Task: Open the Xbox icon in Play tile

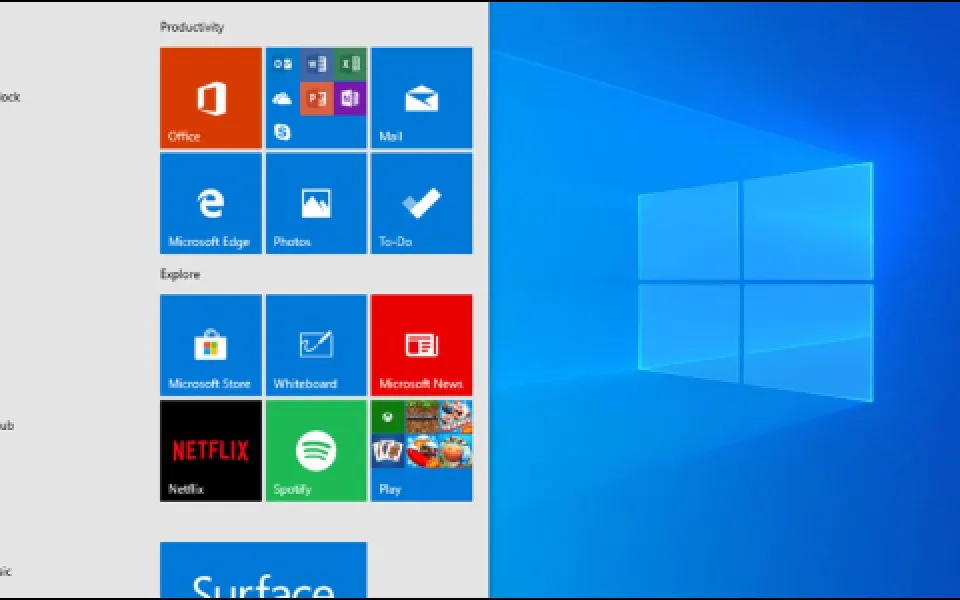Action: (x=388, y=417)
